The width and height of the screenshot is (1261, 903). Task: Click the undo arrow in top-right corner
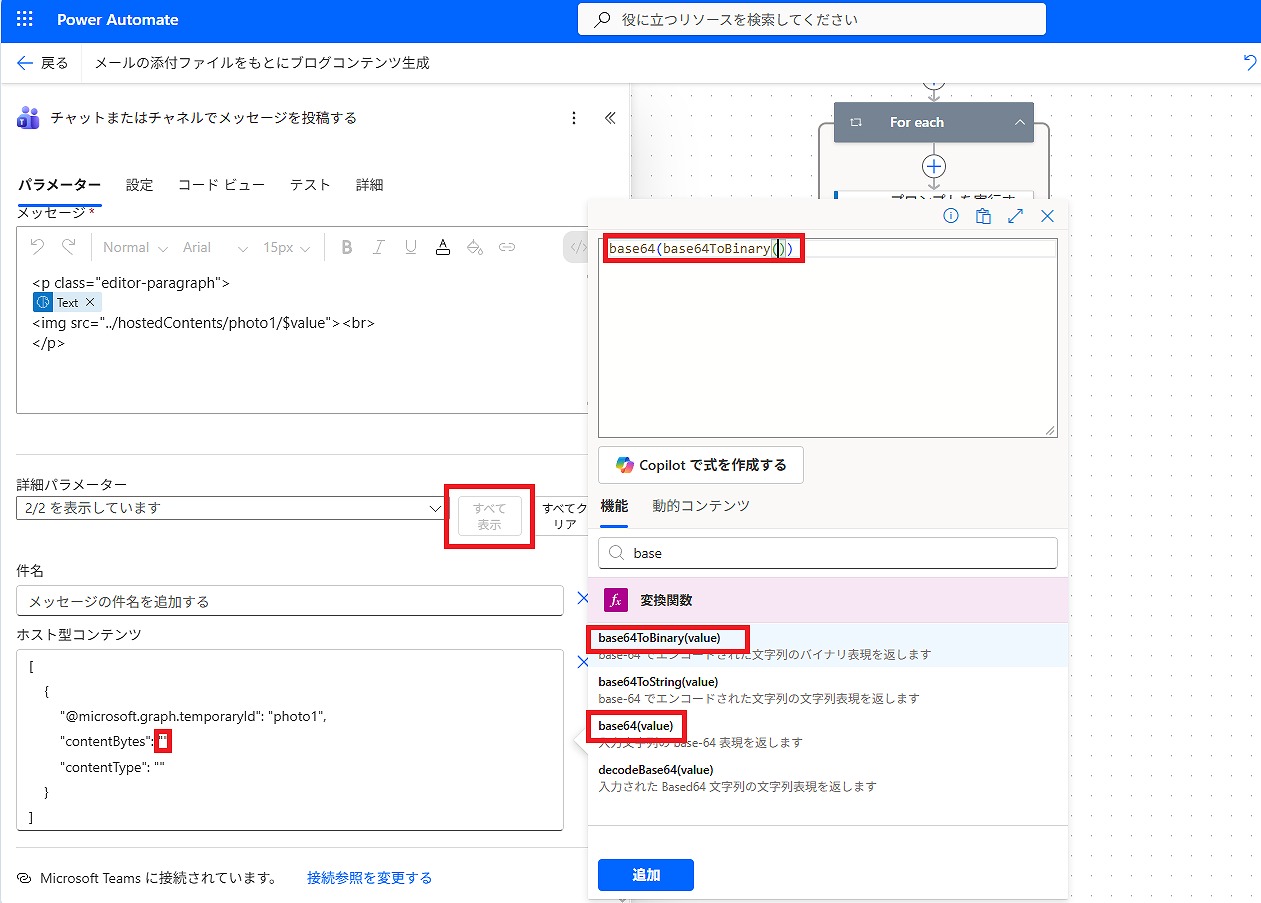(1249, 63)
